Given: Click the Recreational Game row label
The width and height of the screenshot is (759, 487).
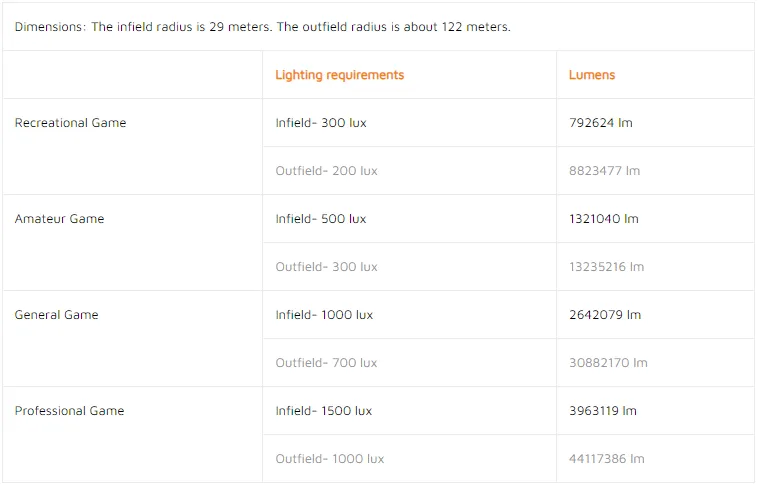Looking at the screenshot, I should tap(70, 123).
